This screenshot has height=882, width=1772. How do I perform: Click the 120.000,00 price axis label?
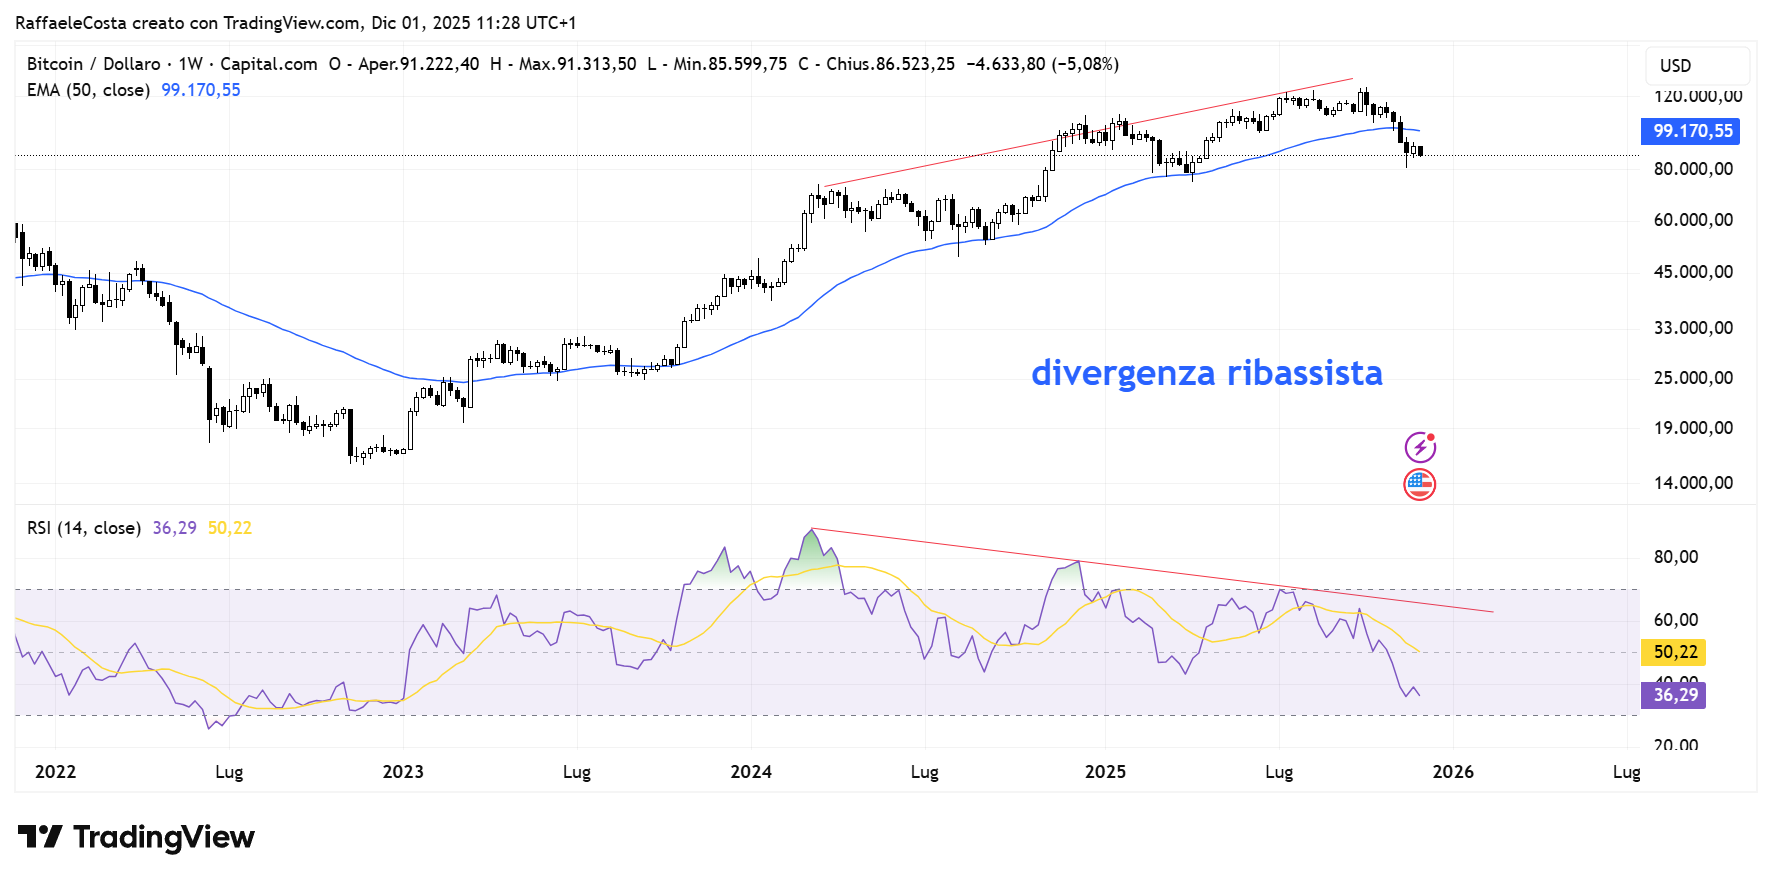coord(1697,96)
